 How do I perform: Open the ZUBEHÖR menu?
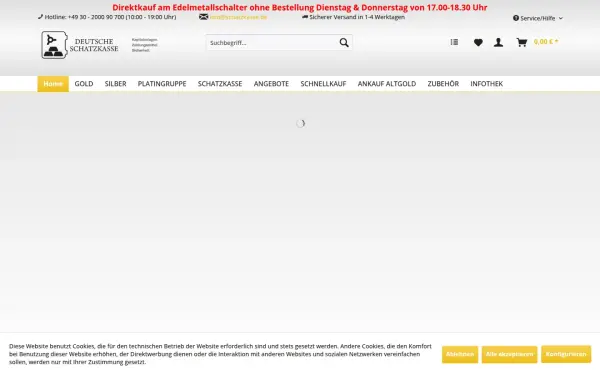click(x=443, y=84)
